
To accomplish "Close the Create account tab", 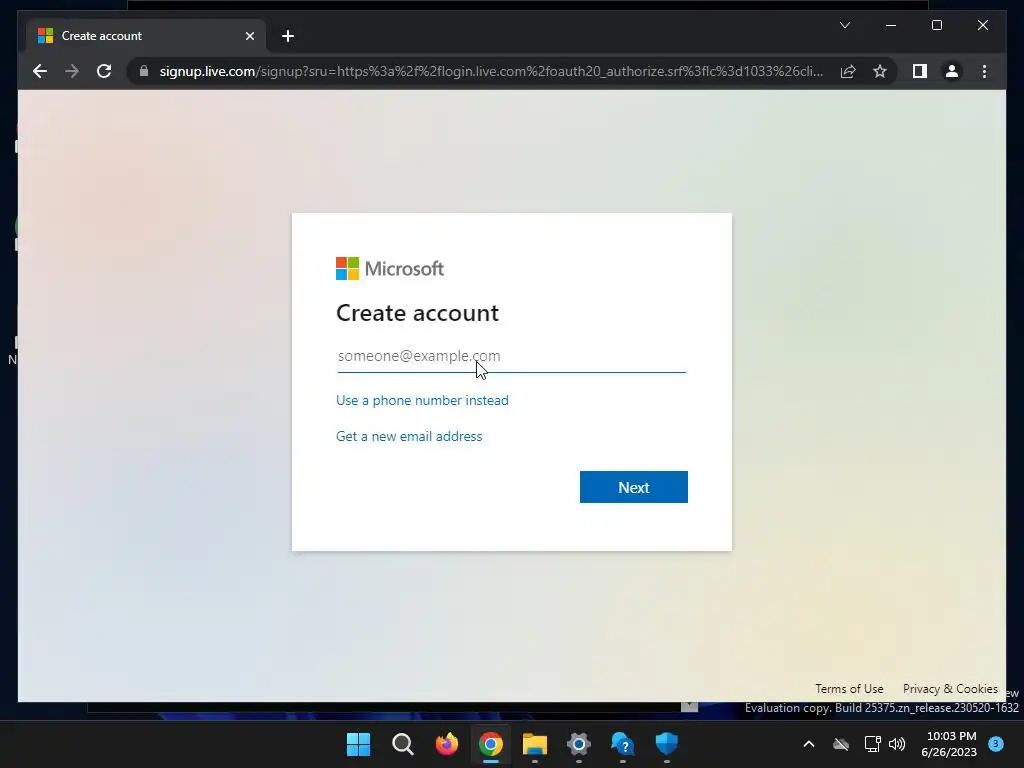I will coord(249,36).
